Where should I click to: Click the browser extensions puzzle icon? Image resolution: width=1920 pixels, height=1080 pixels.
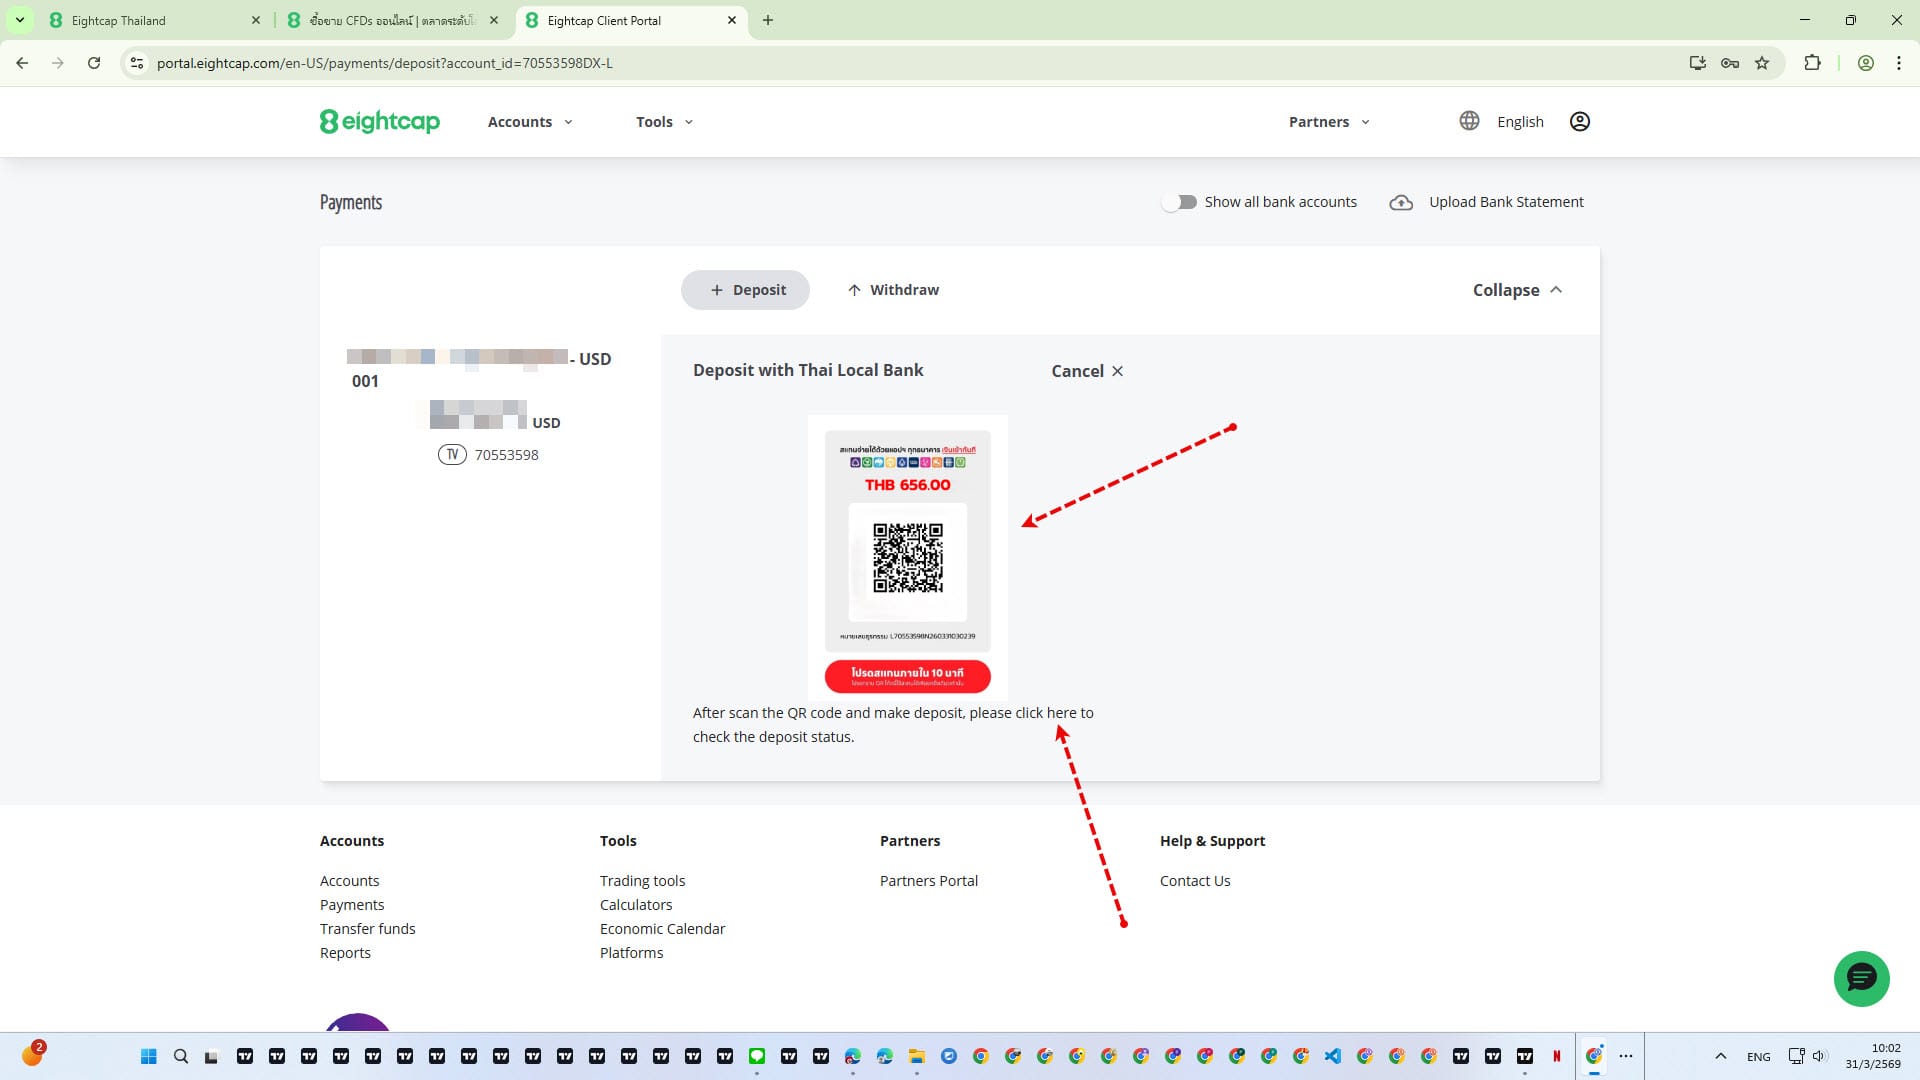tap(1812, 63)
